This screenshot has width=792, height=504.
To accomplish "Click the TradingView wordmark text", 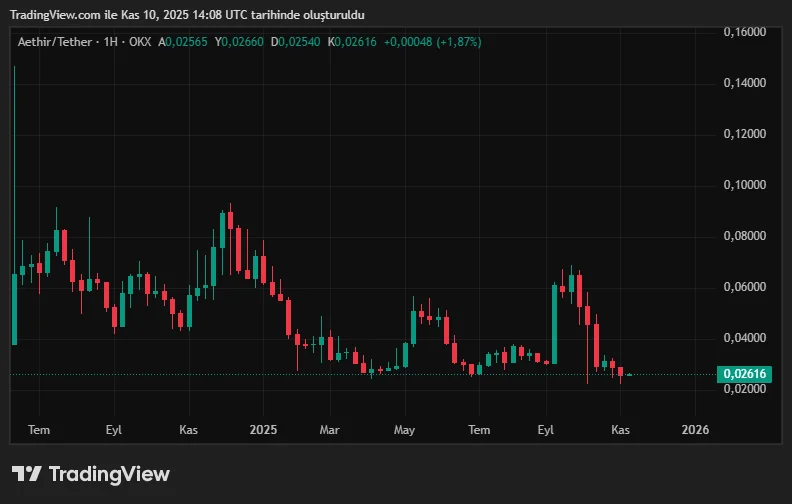I will [x=109, y=474].
